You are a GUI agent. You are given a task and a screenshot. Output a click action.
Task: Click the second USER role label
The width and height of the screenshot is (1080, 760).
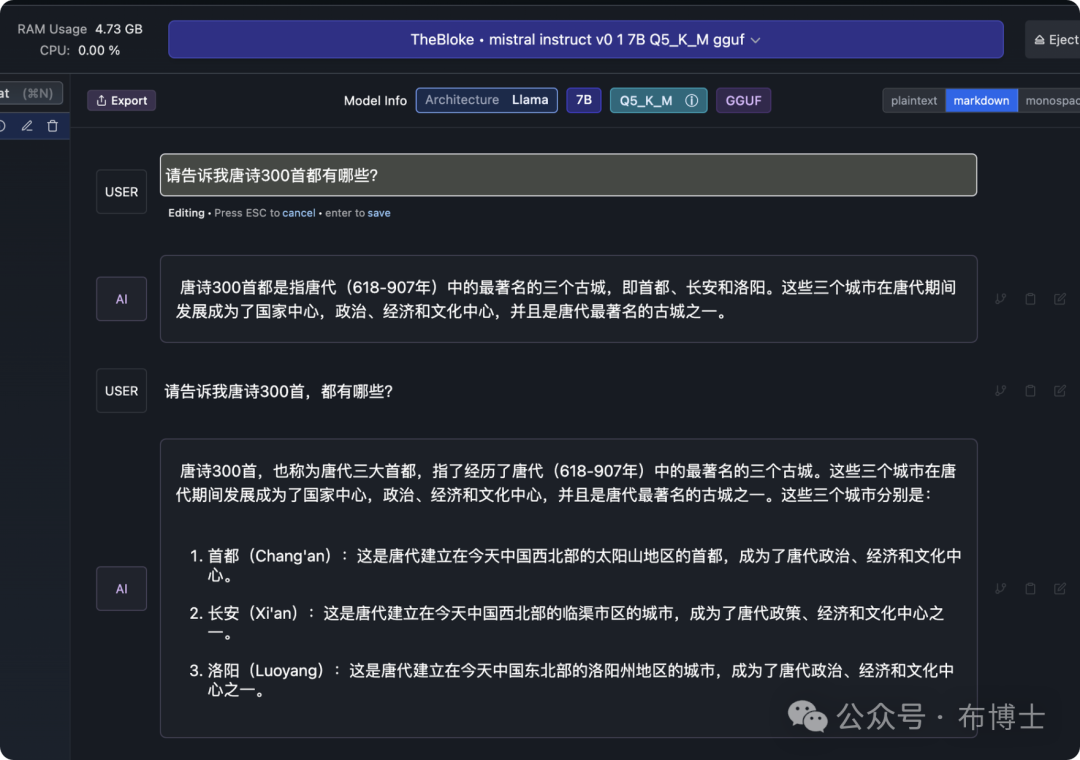click(121, 391)
